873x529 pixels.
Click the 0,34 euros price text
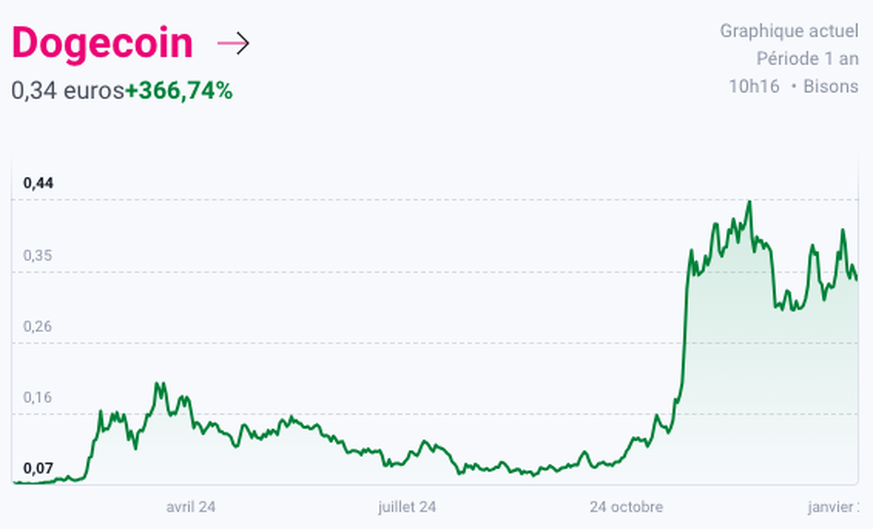tap(67, 91)
